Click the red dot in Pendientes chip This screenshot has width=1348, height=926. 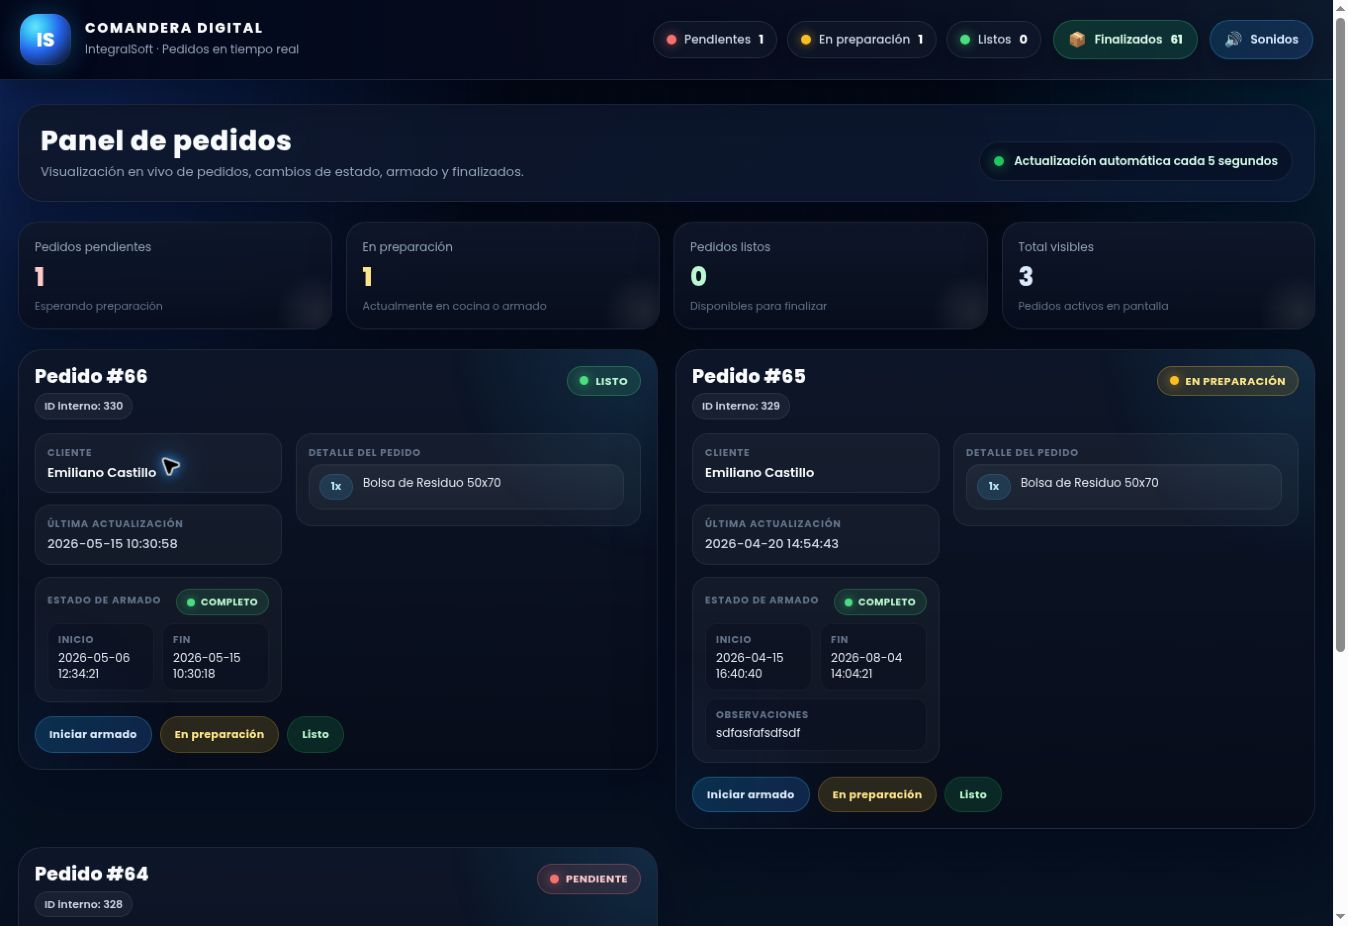click(671, 40)
